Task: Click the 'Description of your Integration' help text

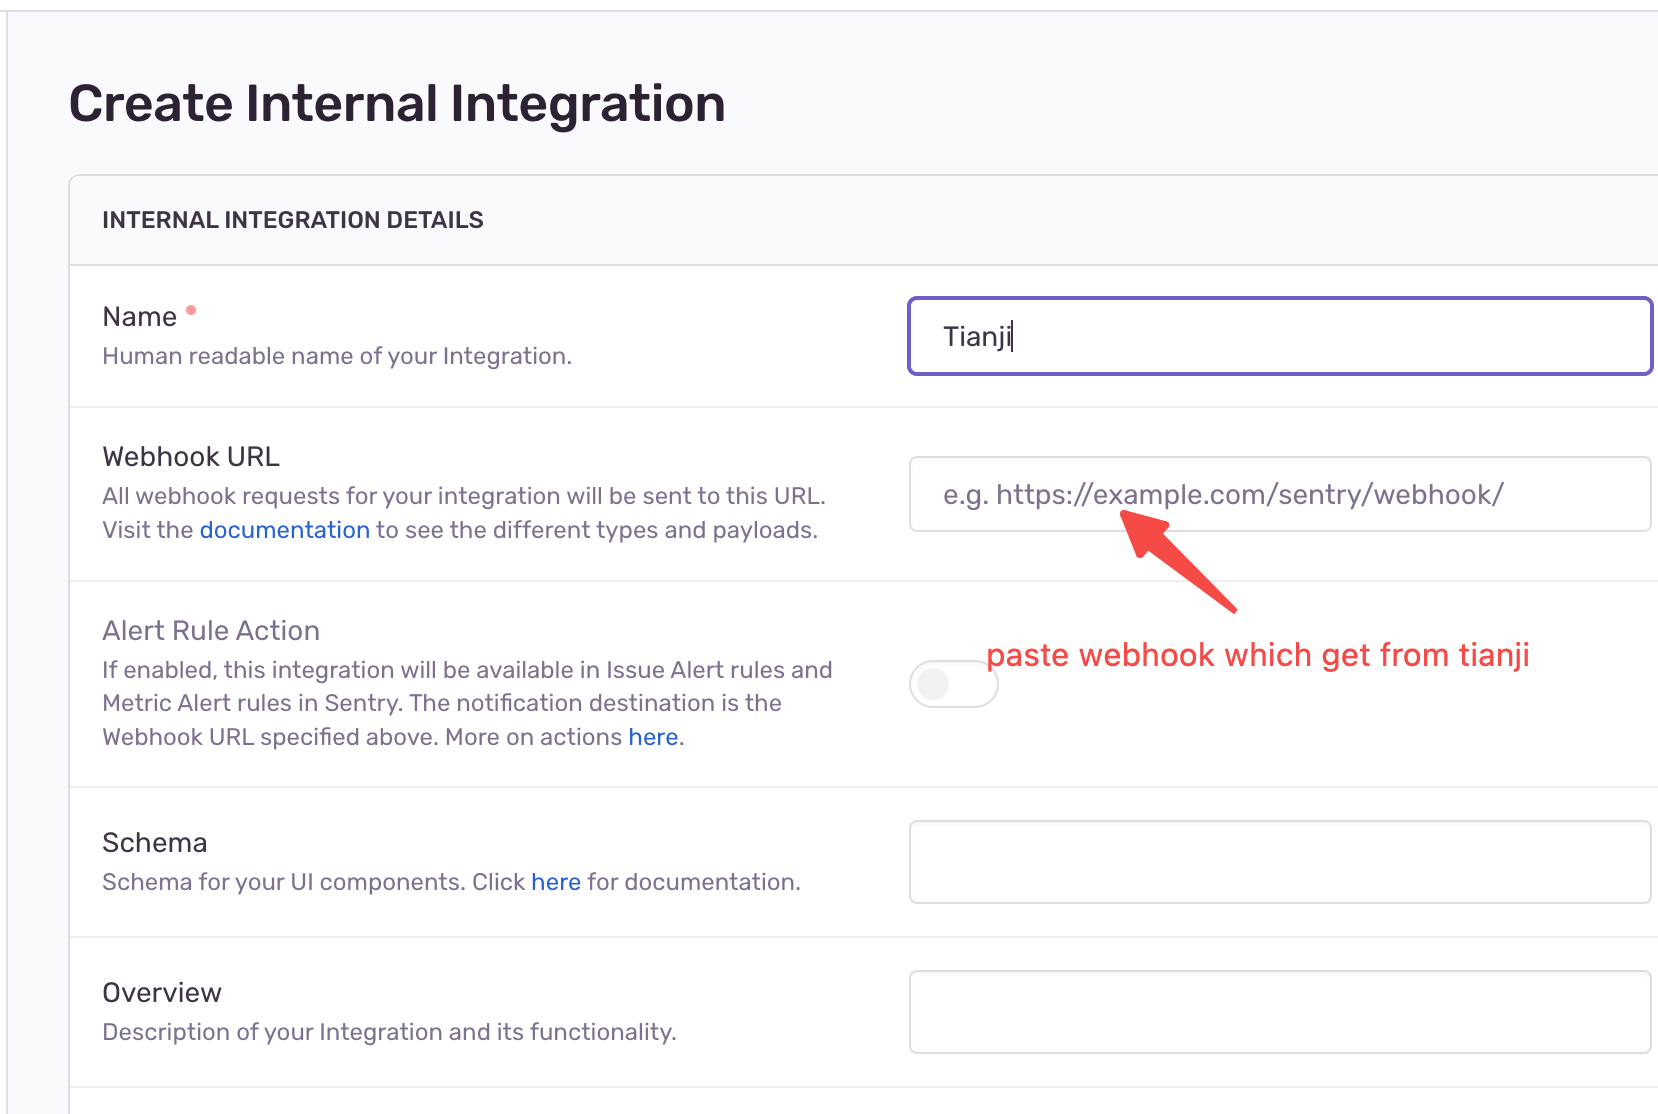Action: point(389,1032)
